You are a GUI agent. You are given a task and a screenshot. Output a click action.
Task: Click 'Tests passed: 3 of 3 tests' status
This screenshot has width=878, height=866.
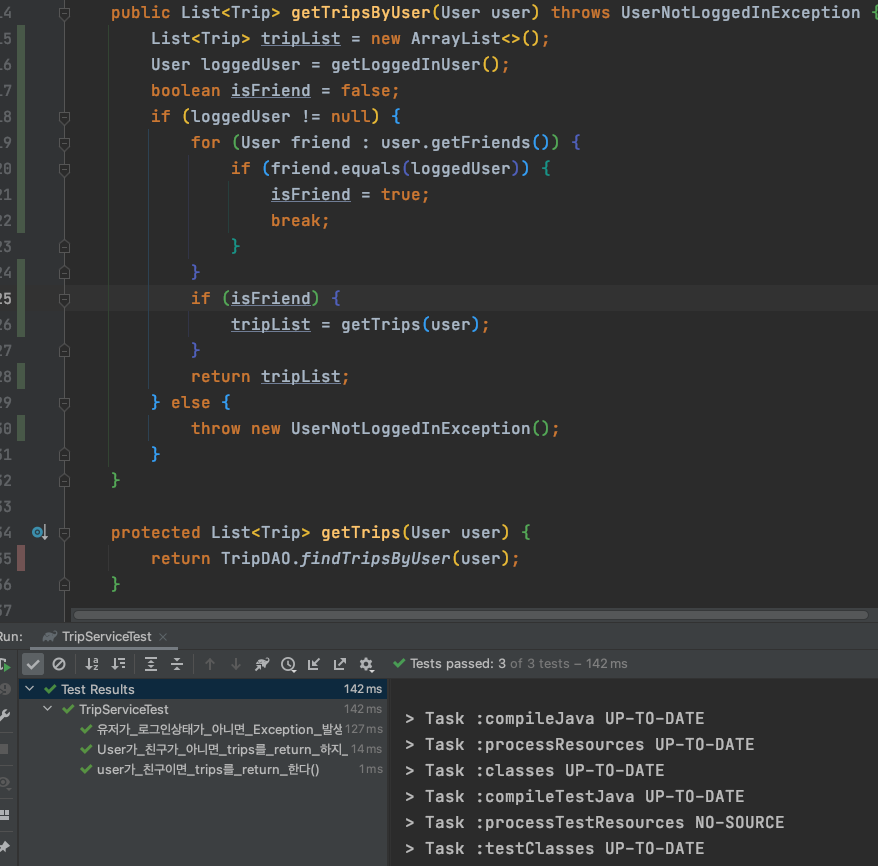[510, 664]
